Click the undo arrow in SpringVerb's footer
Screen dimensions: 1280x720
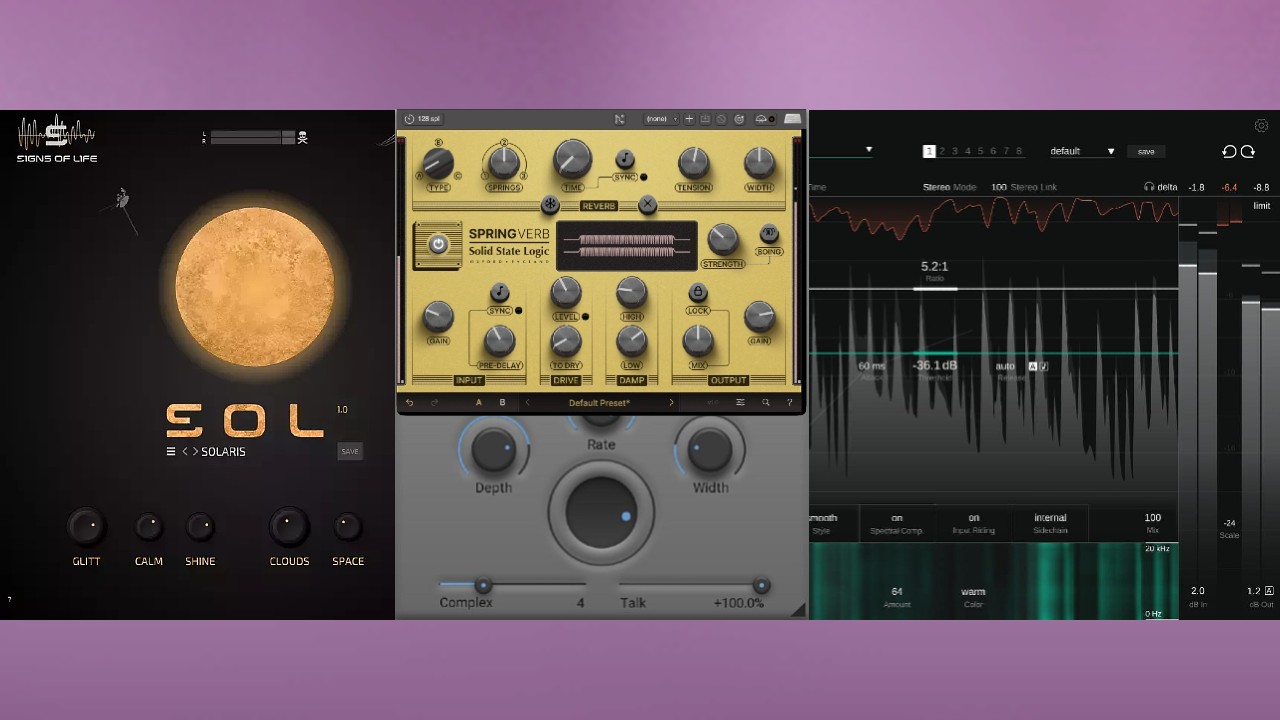tap(410, 402)
